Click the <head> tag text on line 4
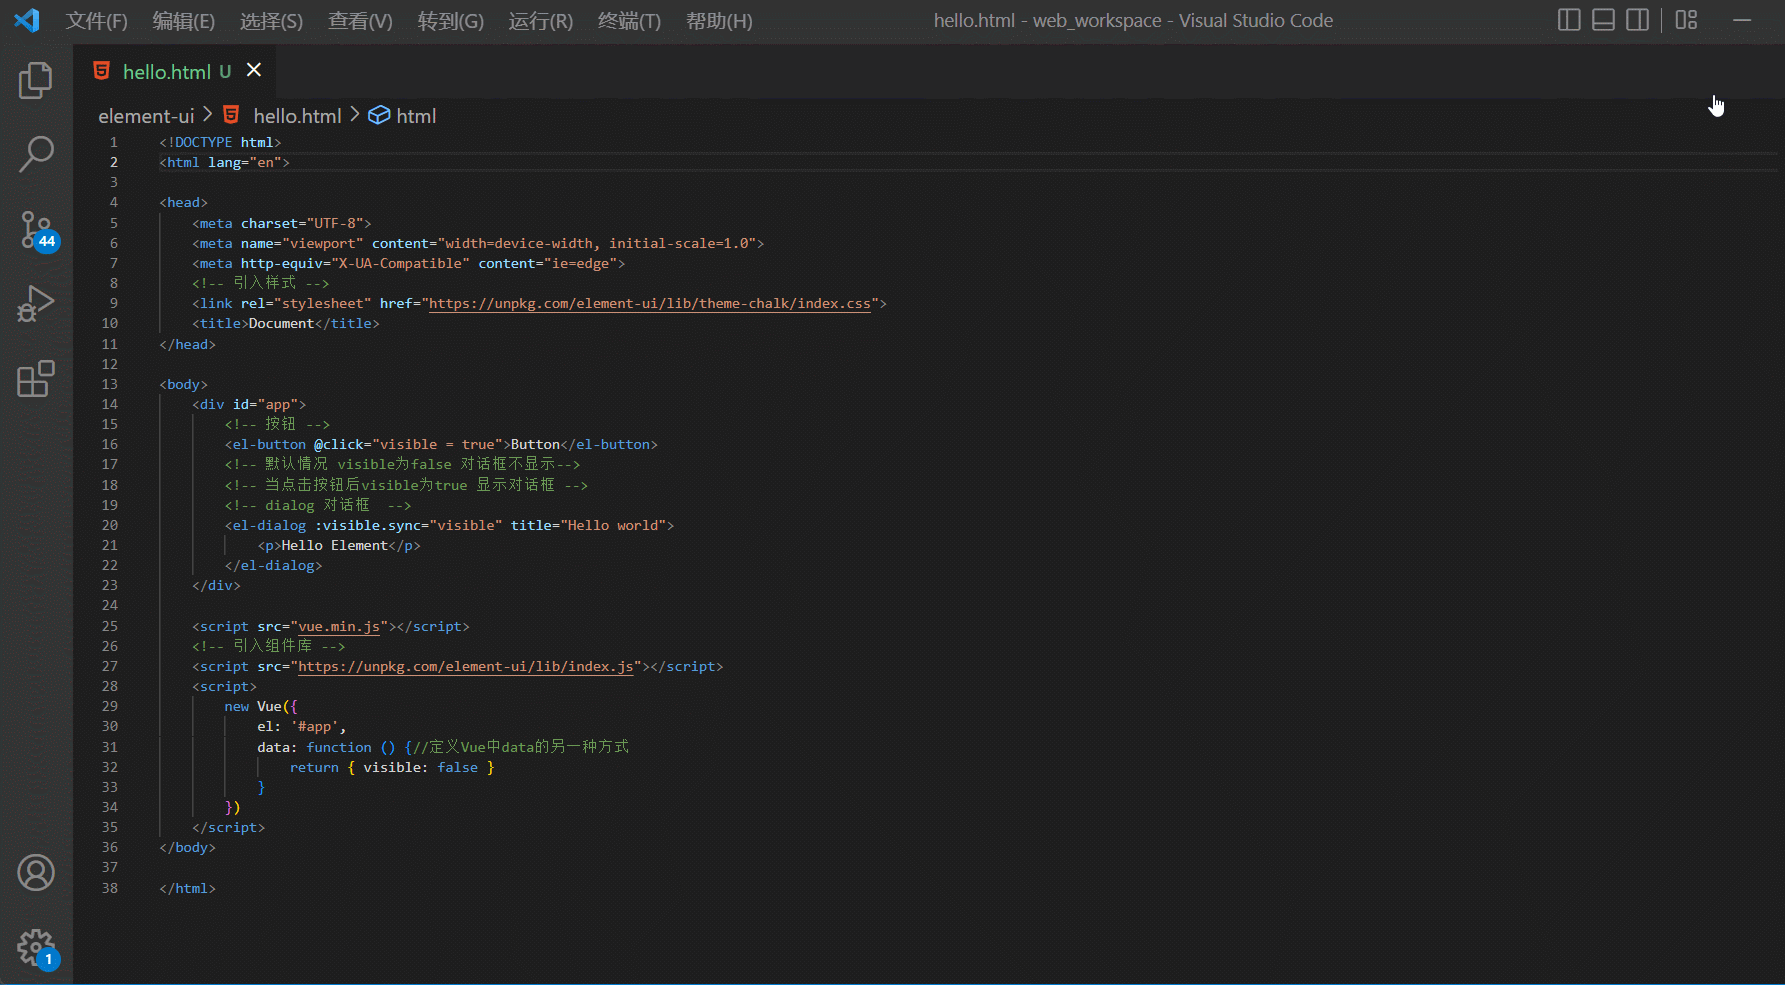The width and height of the screenshot is (1785, 985). click(x=184, y=203)
